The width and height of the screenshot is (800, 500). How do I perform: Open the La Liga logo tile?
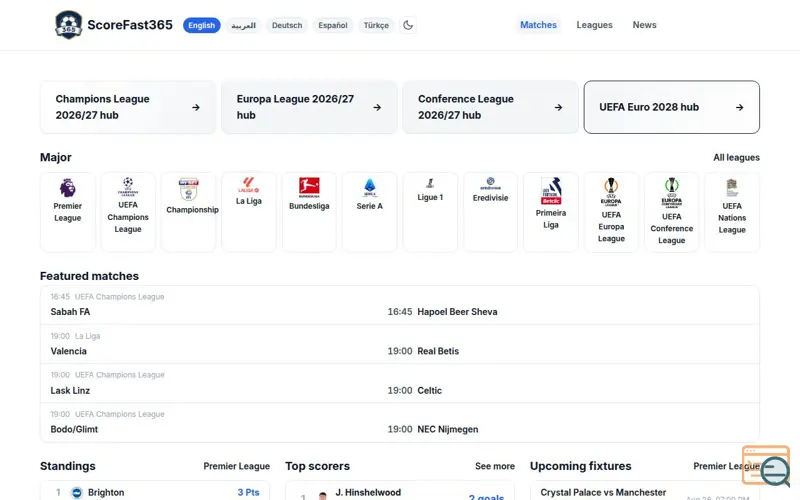click(249, 212)
